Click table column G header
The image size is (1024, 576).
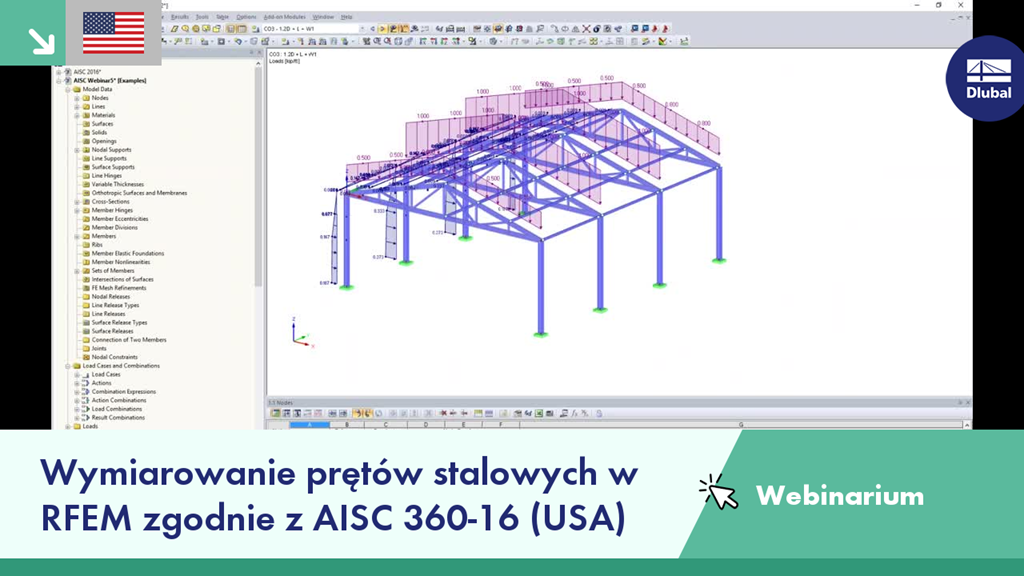coord(741,424)
